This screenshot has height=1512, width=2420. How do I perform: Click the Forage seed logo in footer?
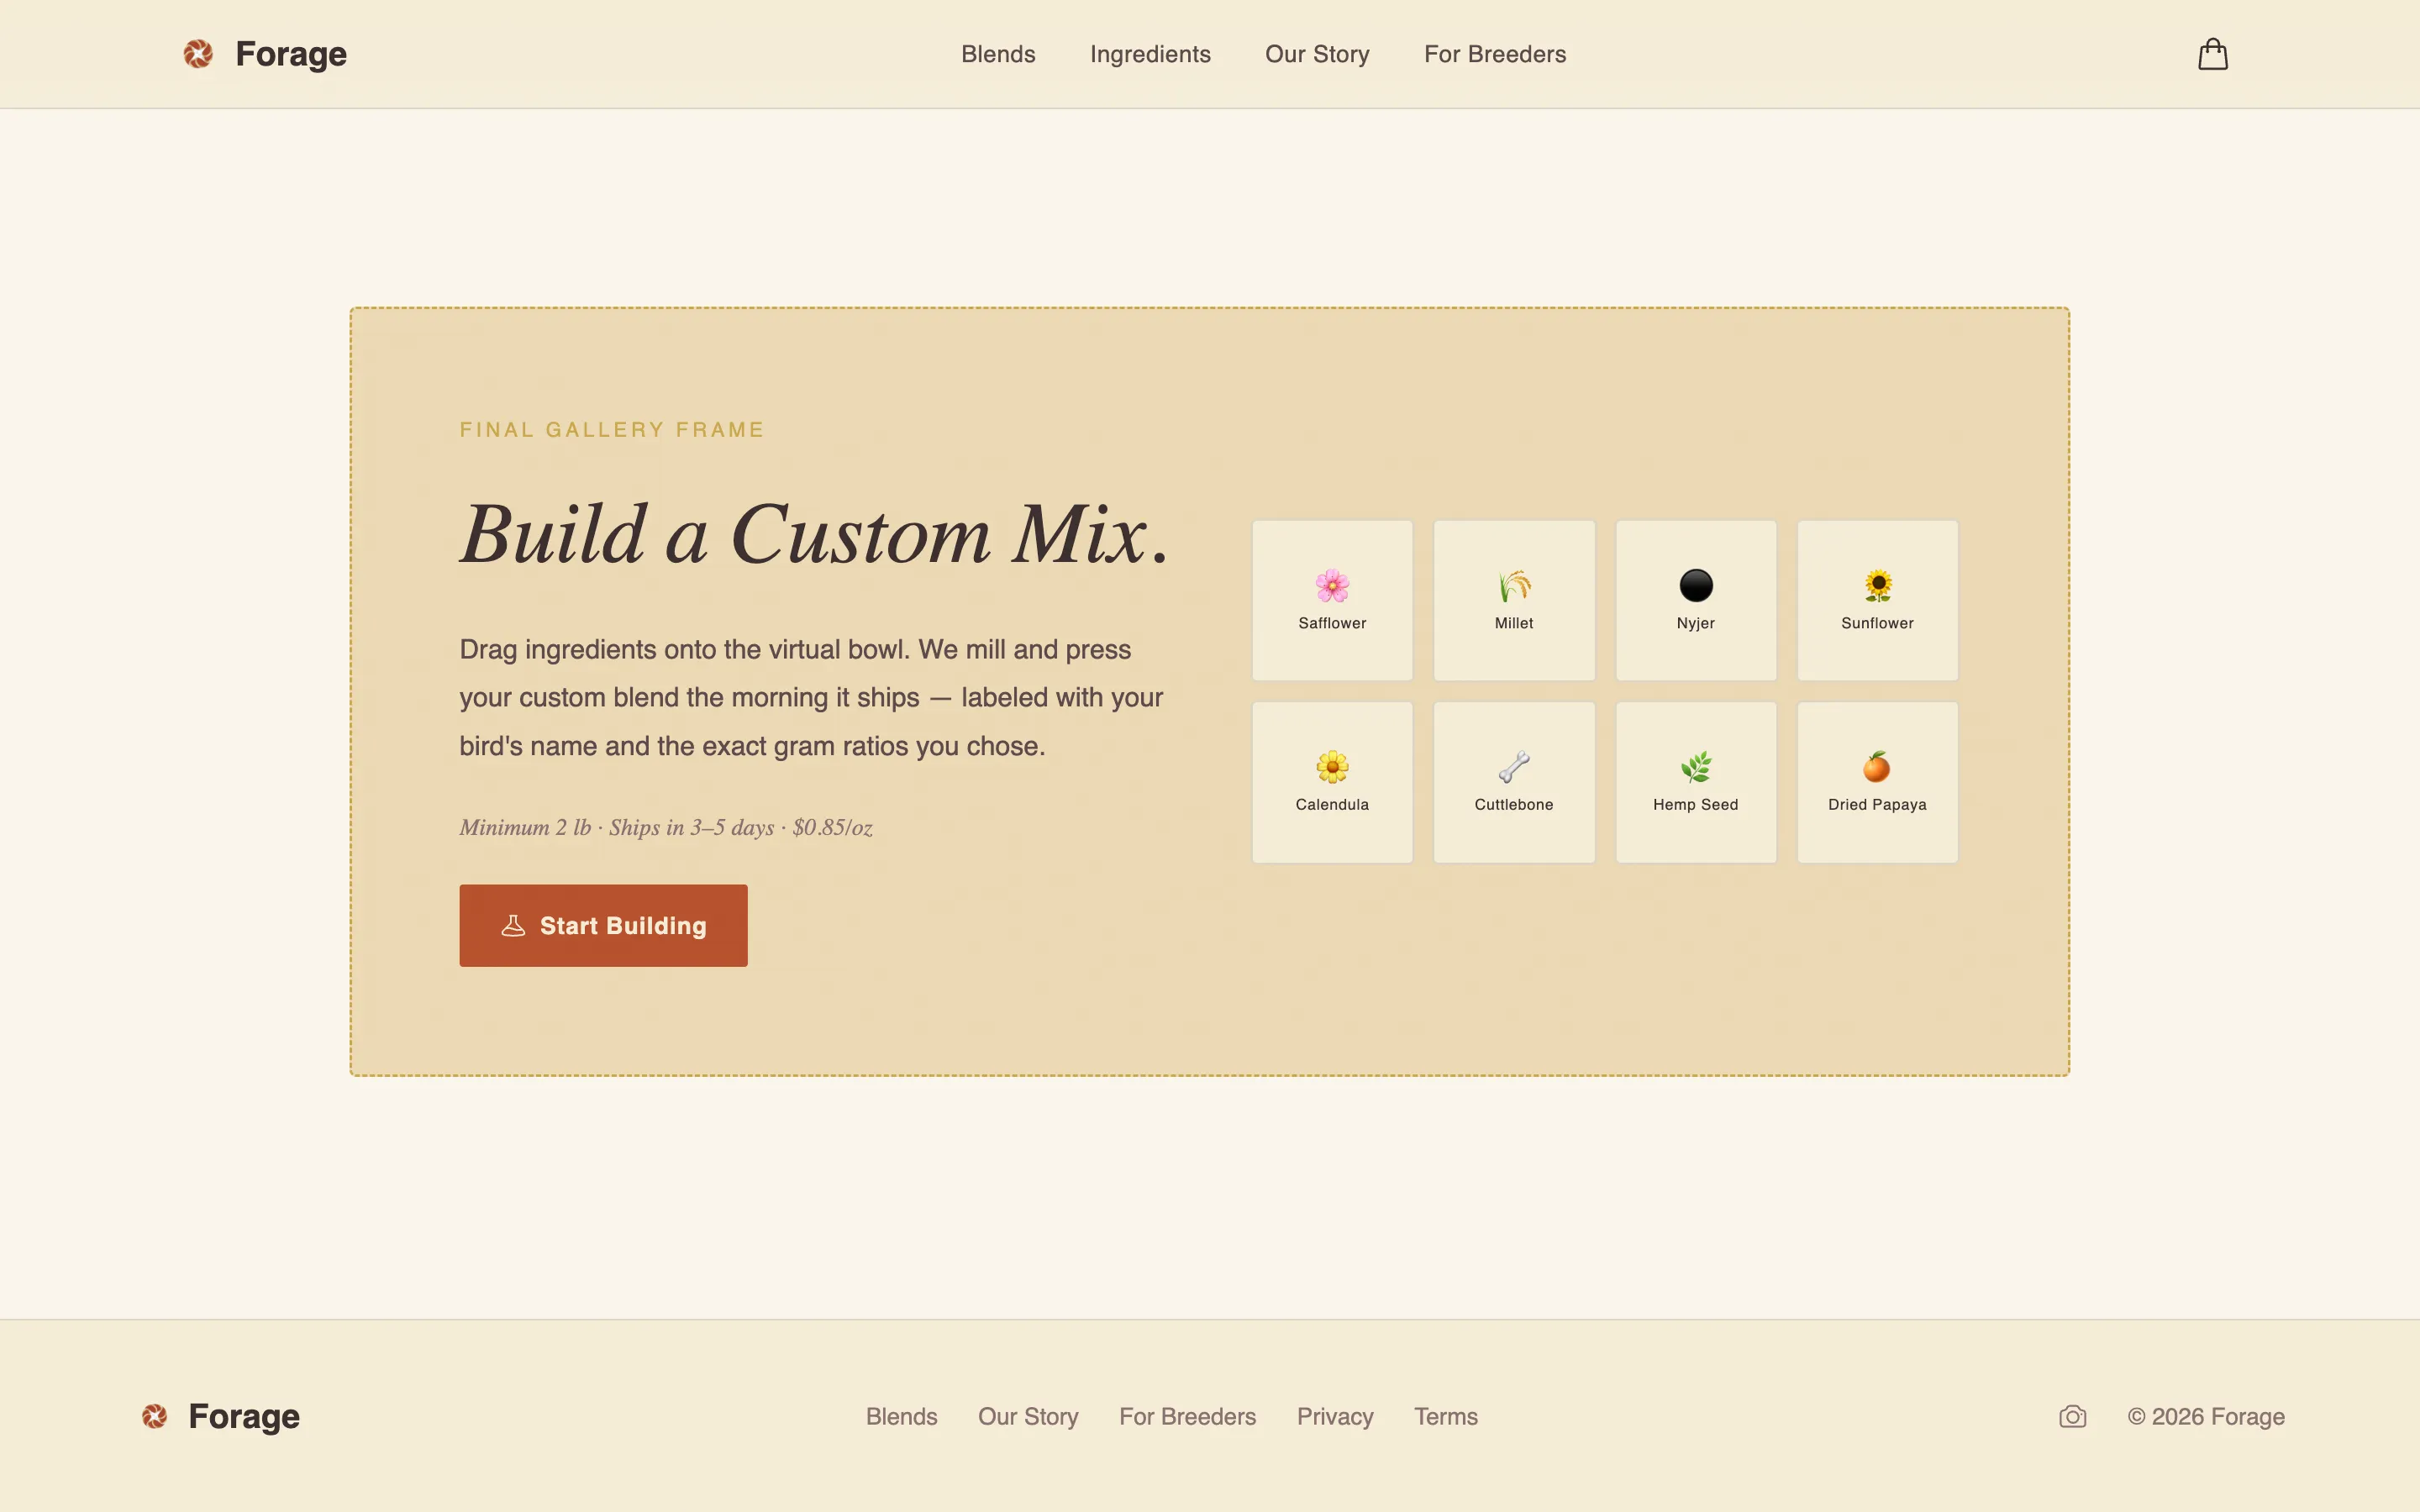(154, 1416)
